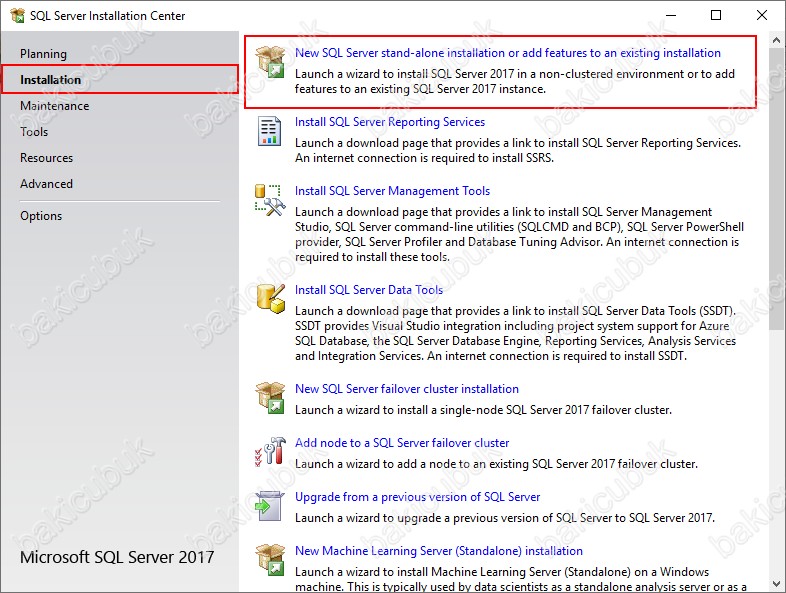Viewport: 786px width, 593px height.
Task: Click text "Launch a wizard to install a single-node SQL Server 2017 failover cluster."
Action: coord(483,410)
